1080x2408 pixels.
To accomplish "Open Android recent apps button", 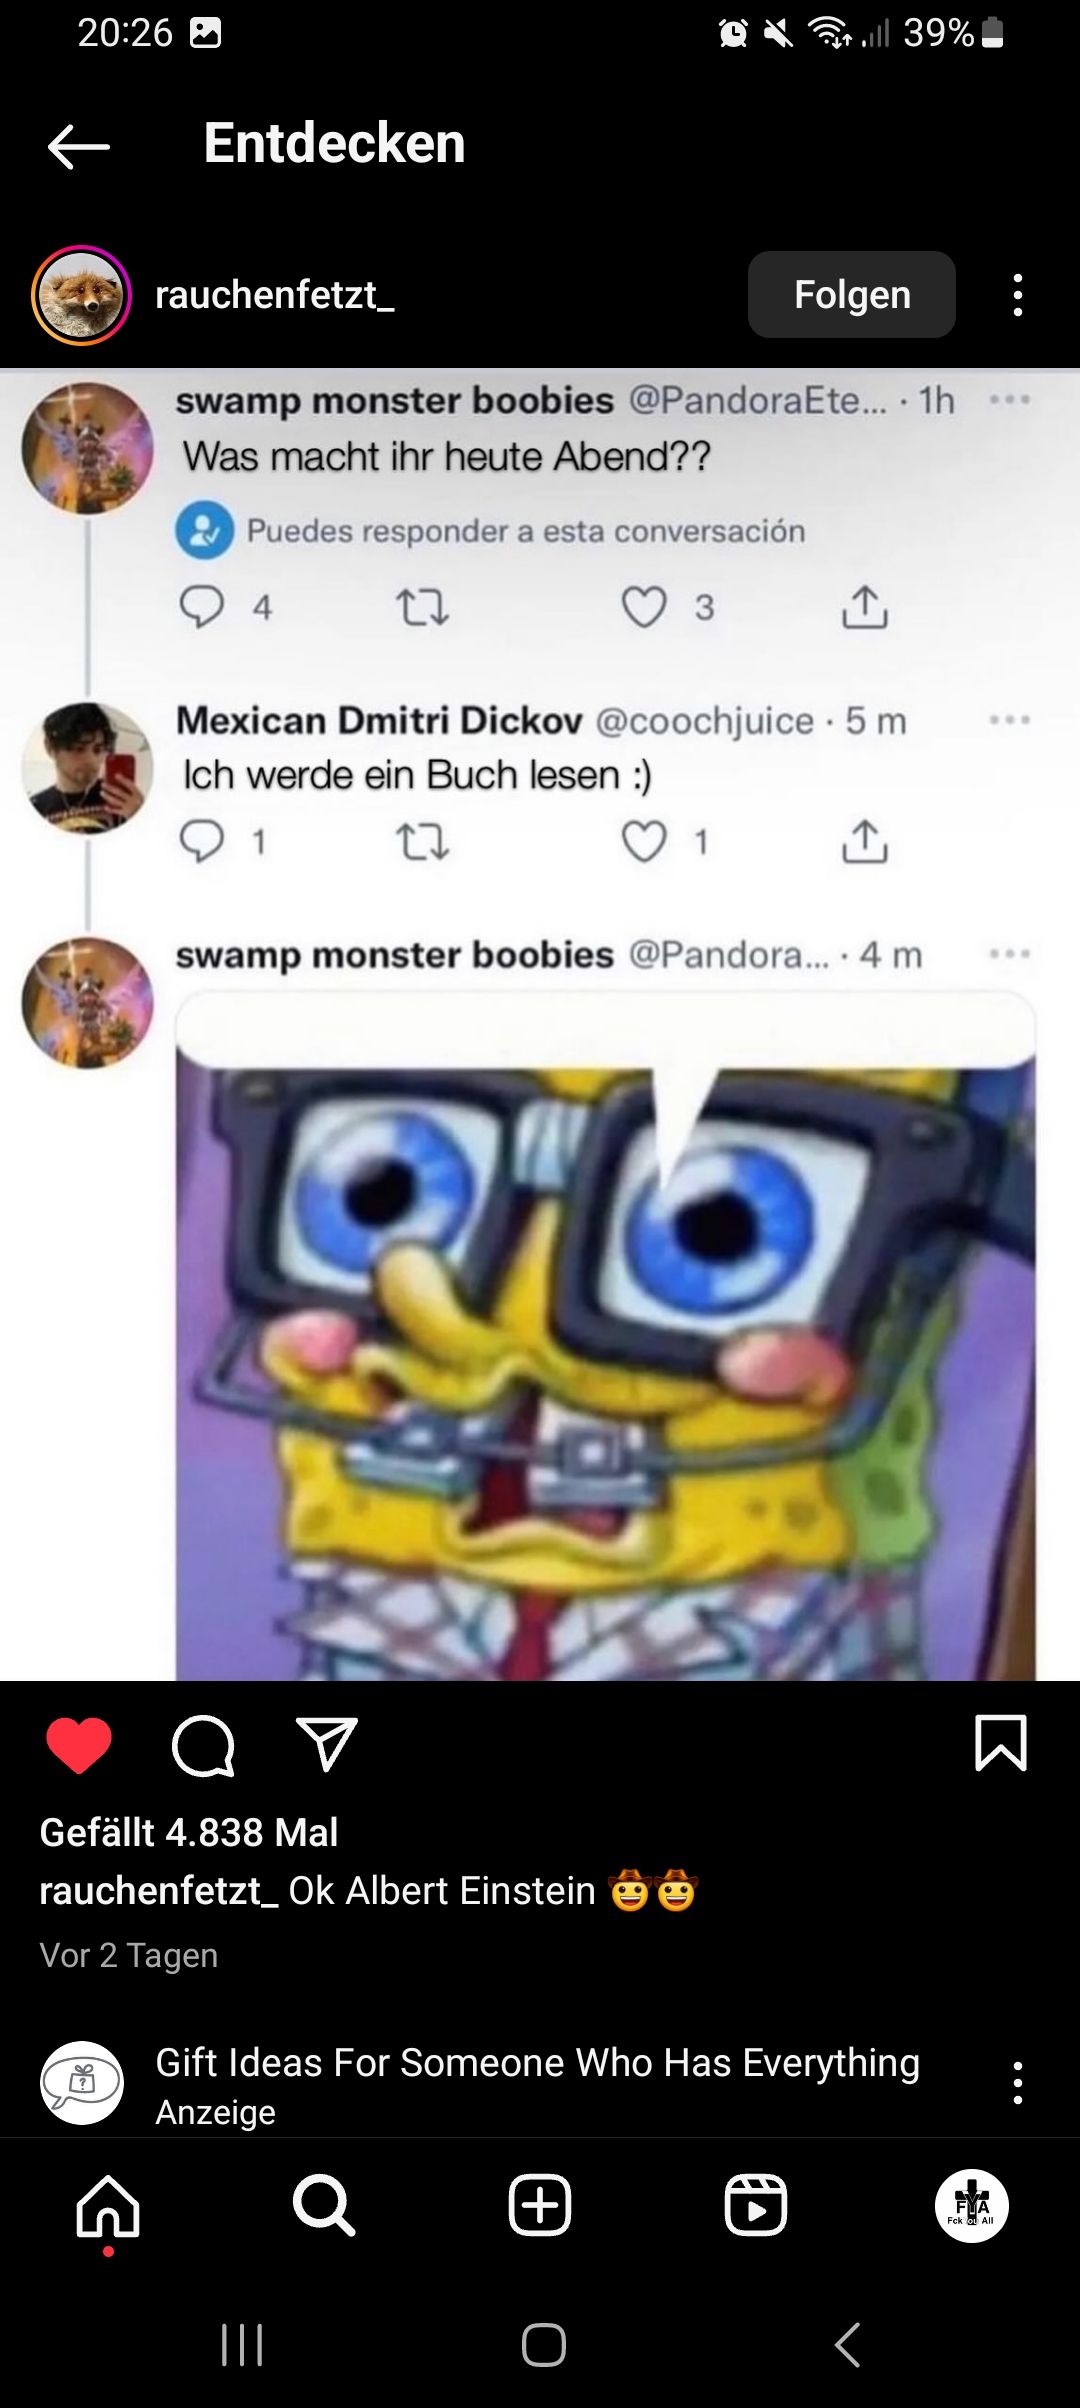I will click(x=242, y=2344).
